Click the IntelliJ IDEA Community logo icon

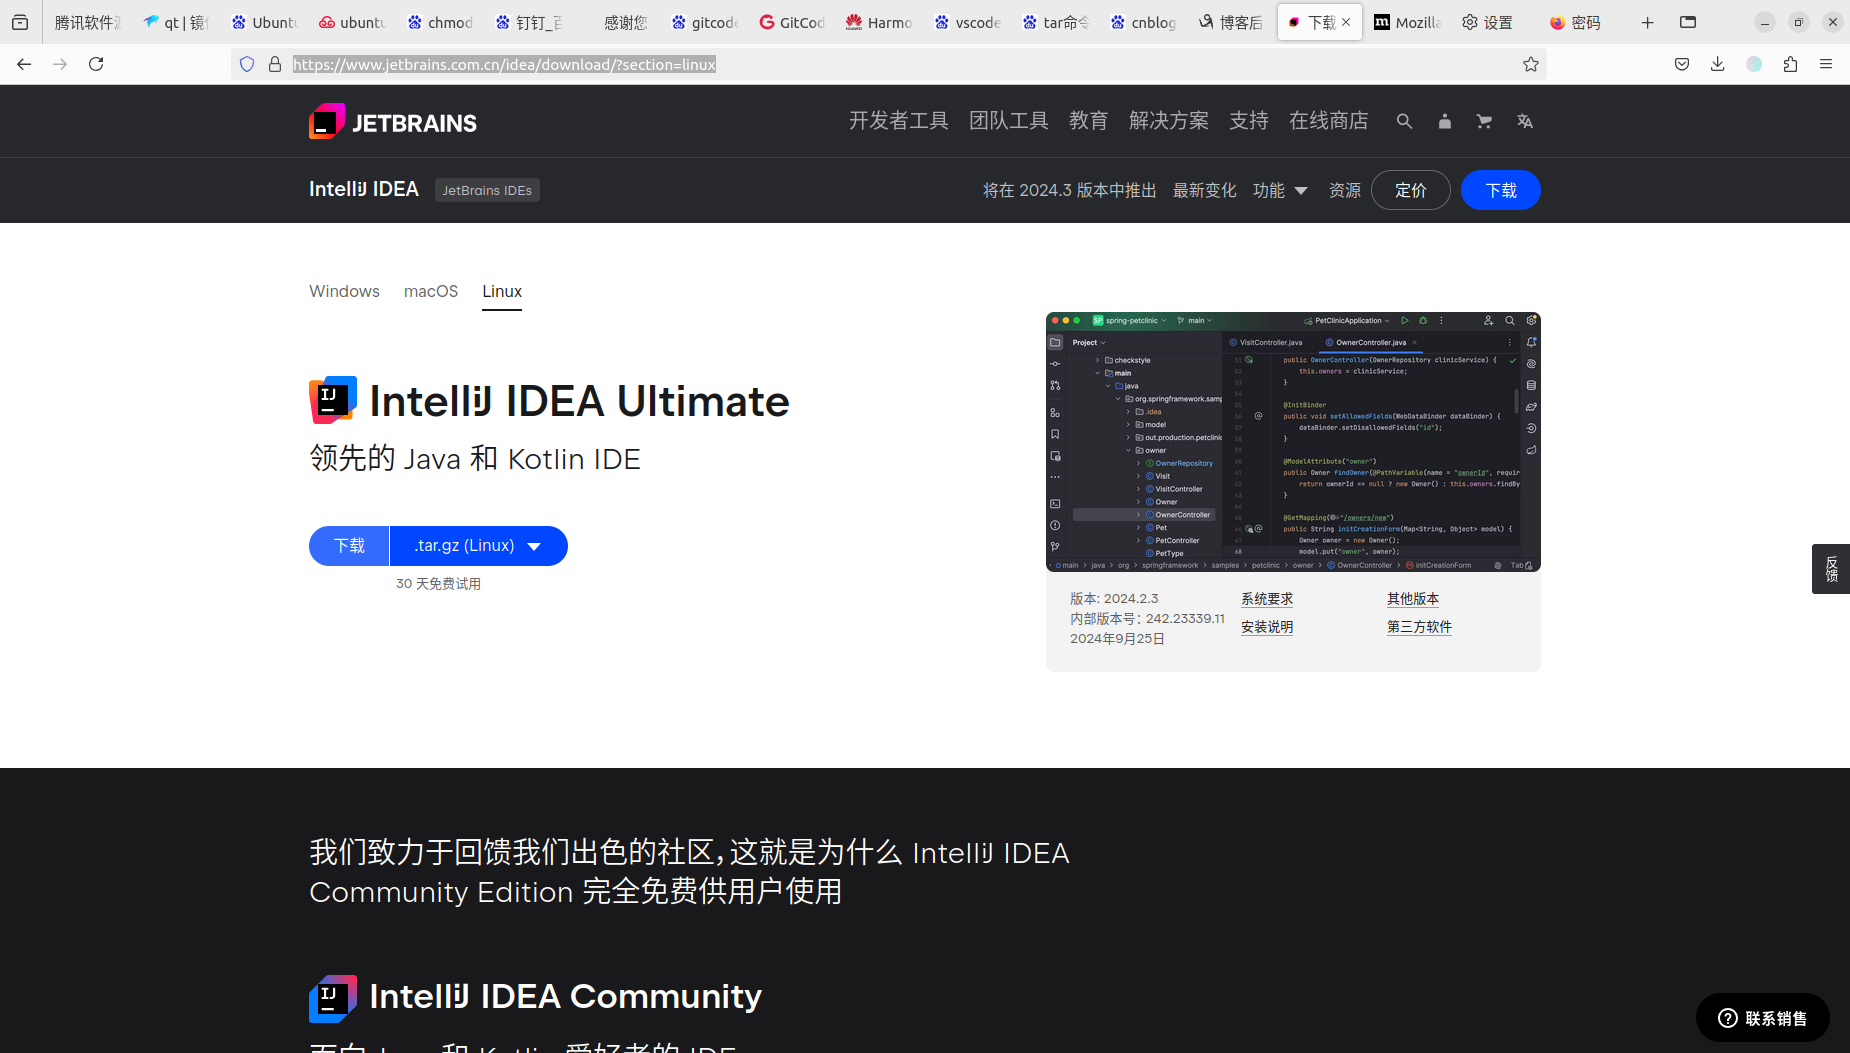[333, 998]
